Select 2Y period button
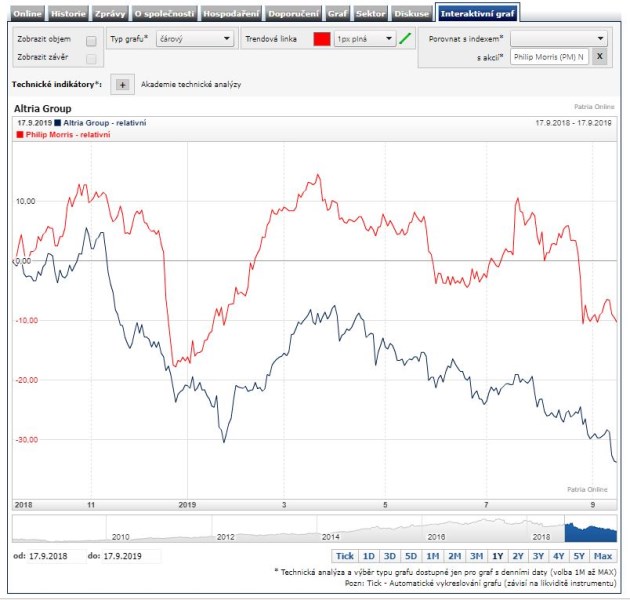 click(518, 555)
